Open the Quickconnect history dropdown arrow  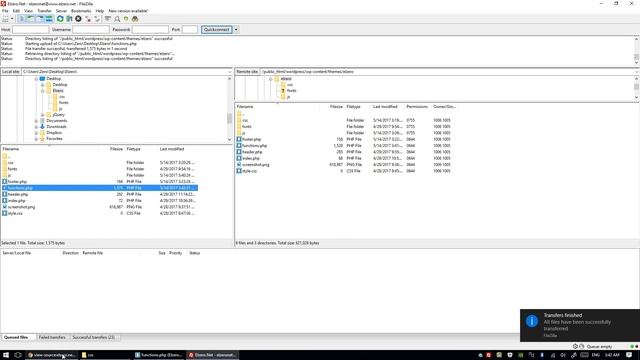[x=236, y=29]
